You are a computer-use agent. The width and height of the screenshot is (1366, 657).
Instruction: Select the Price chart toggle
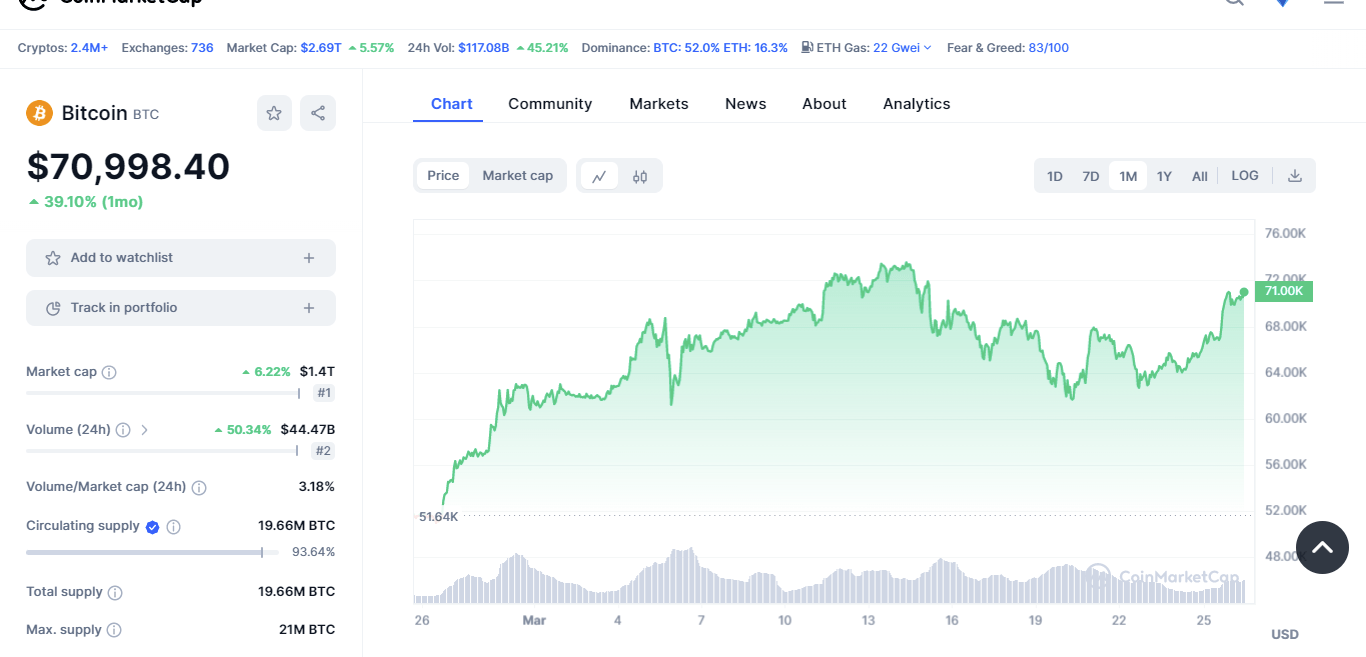click(x=443, y=176)
